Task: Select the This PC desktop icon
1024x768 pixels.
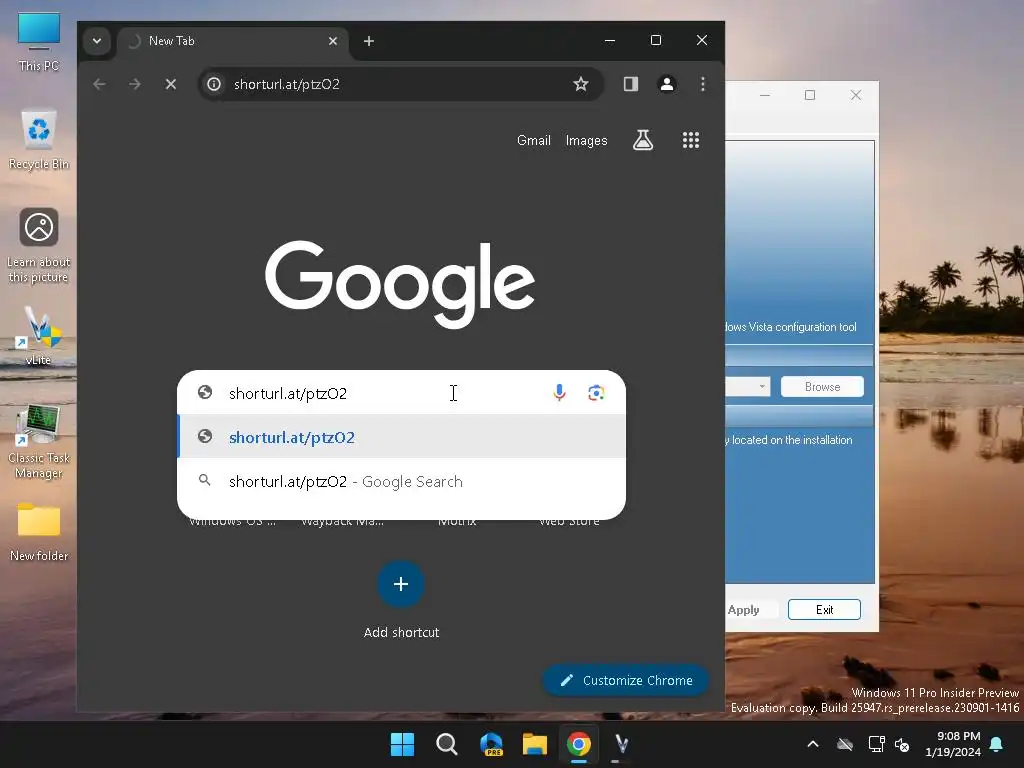Action: (39, 42)
